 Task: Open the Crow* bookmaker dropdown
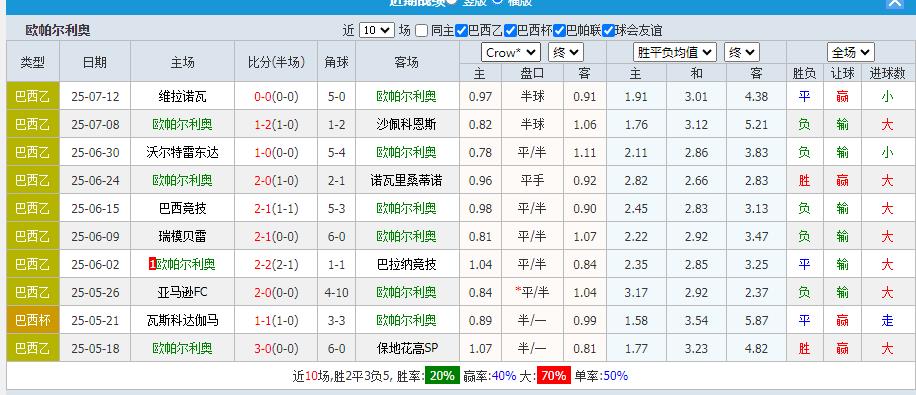pos(511,53)
